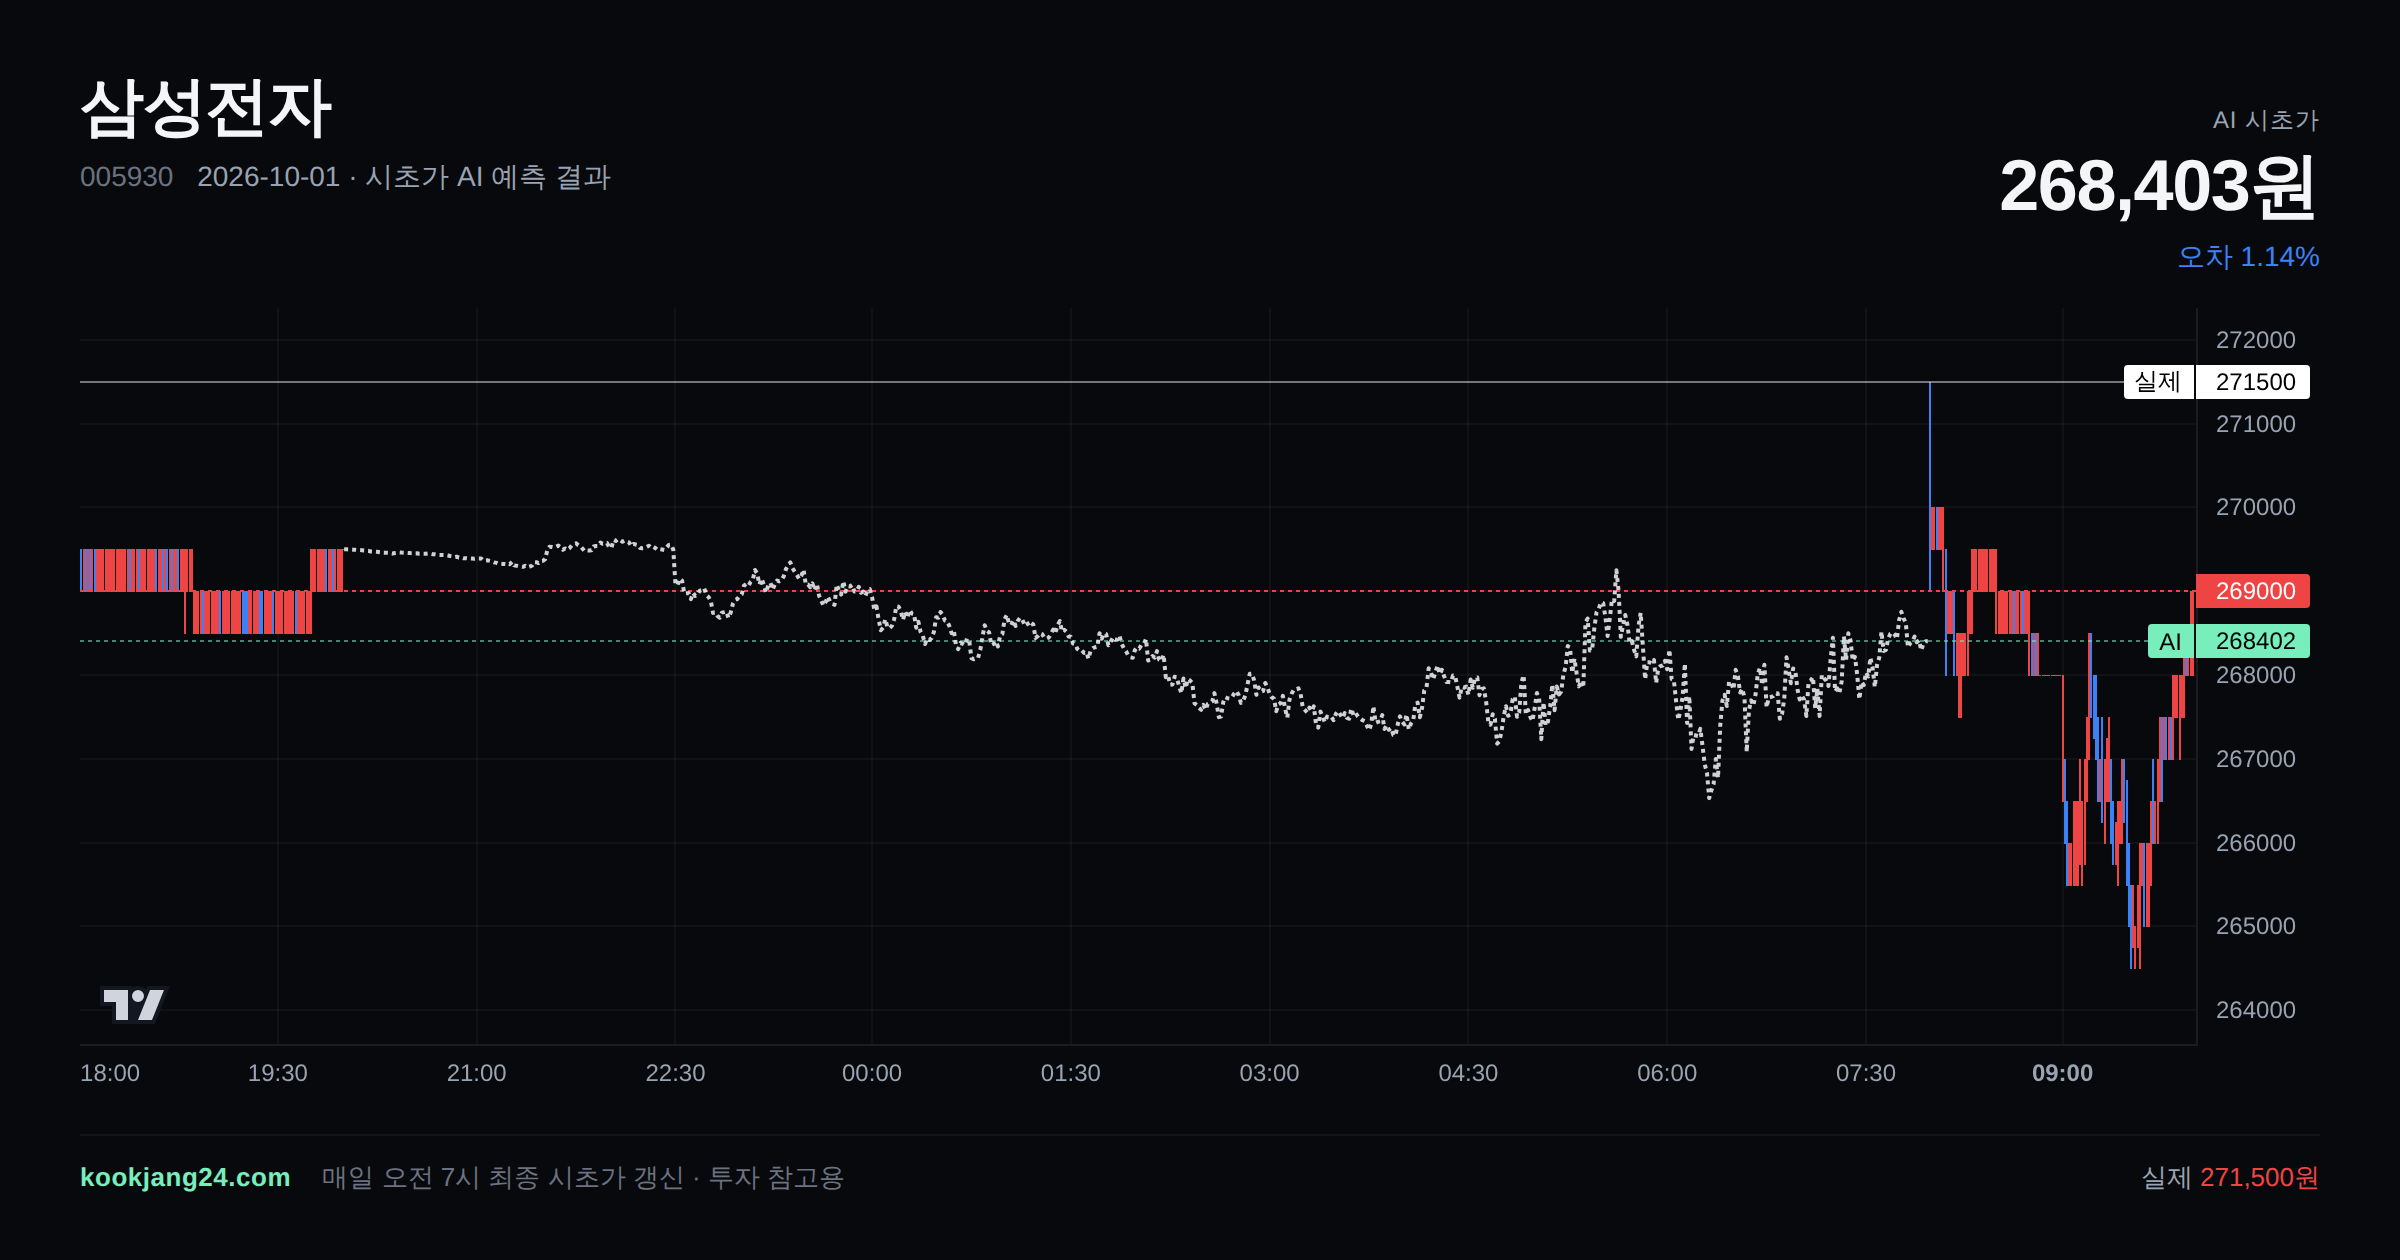The width and height of the screenshot is (2400, 1260).
Task: Click the 09:00 time axis label
Action: pos(2062,1073)
